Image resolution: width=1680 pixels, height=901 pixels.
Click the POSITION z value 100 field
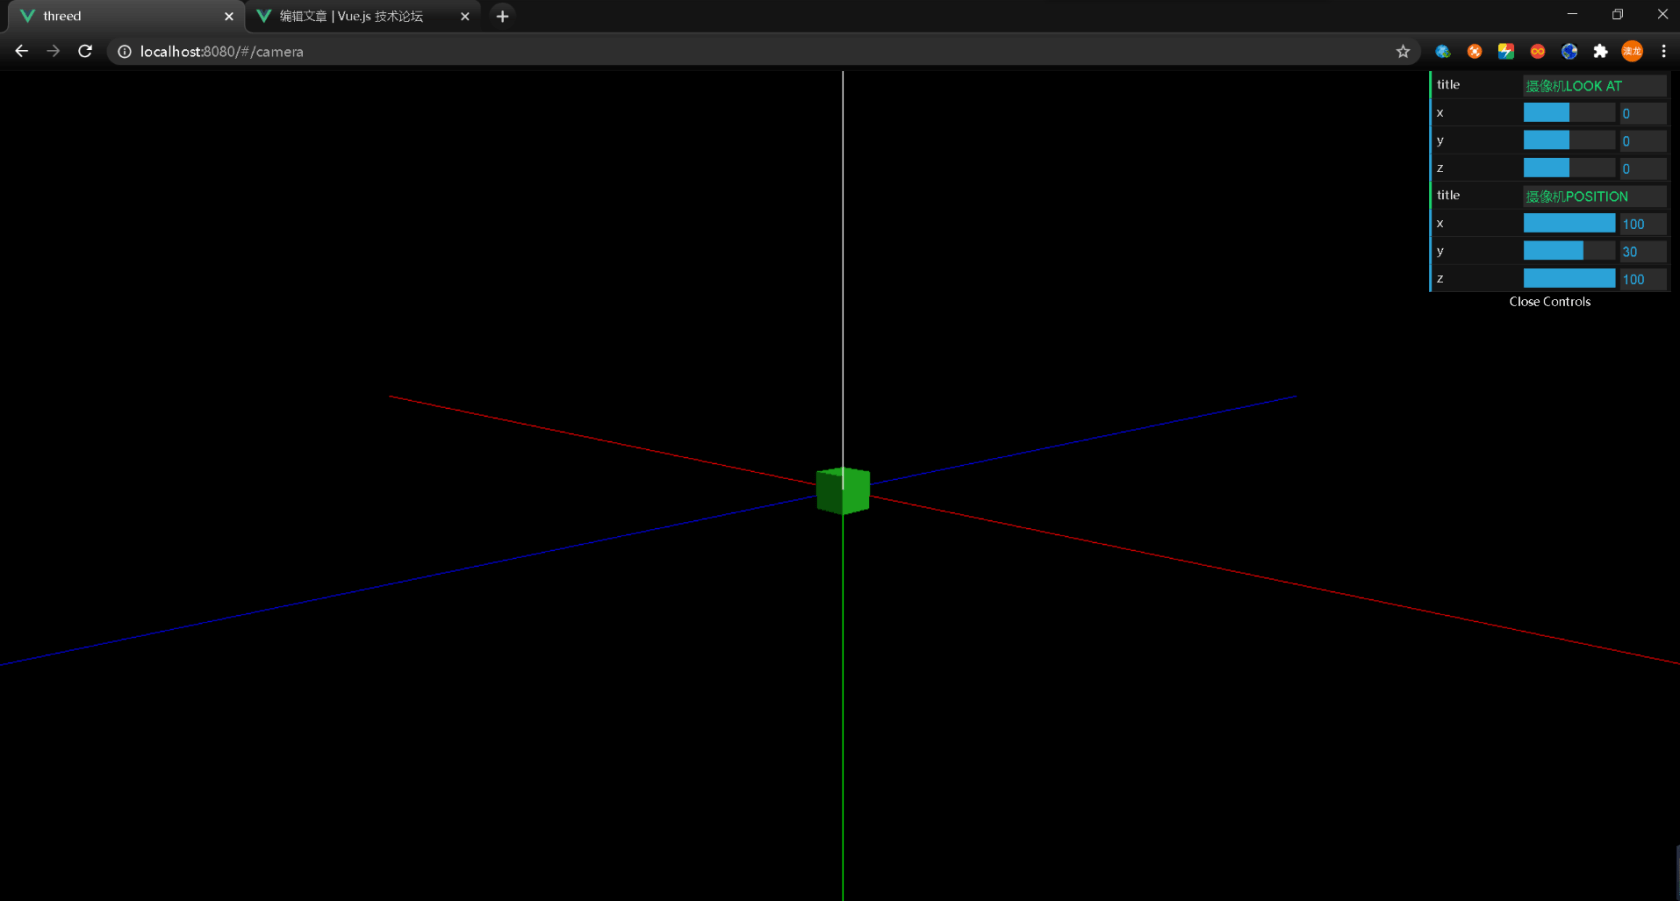[1643, 279]
